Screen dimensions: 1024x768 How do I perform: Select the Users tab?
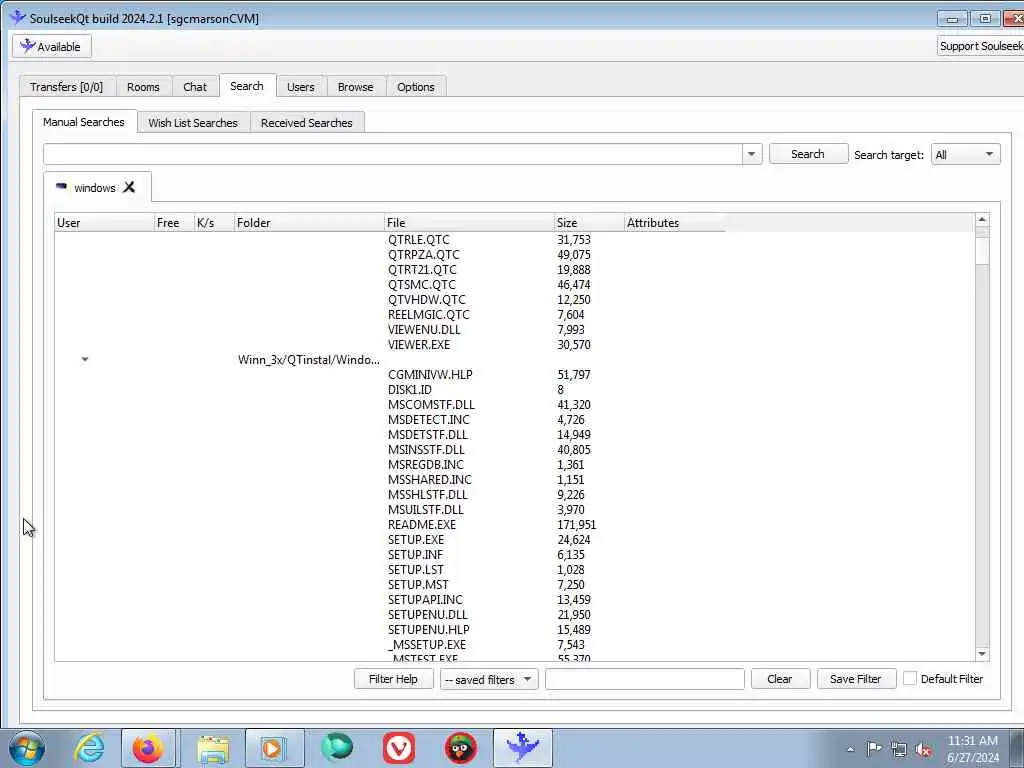point(300,87)
